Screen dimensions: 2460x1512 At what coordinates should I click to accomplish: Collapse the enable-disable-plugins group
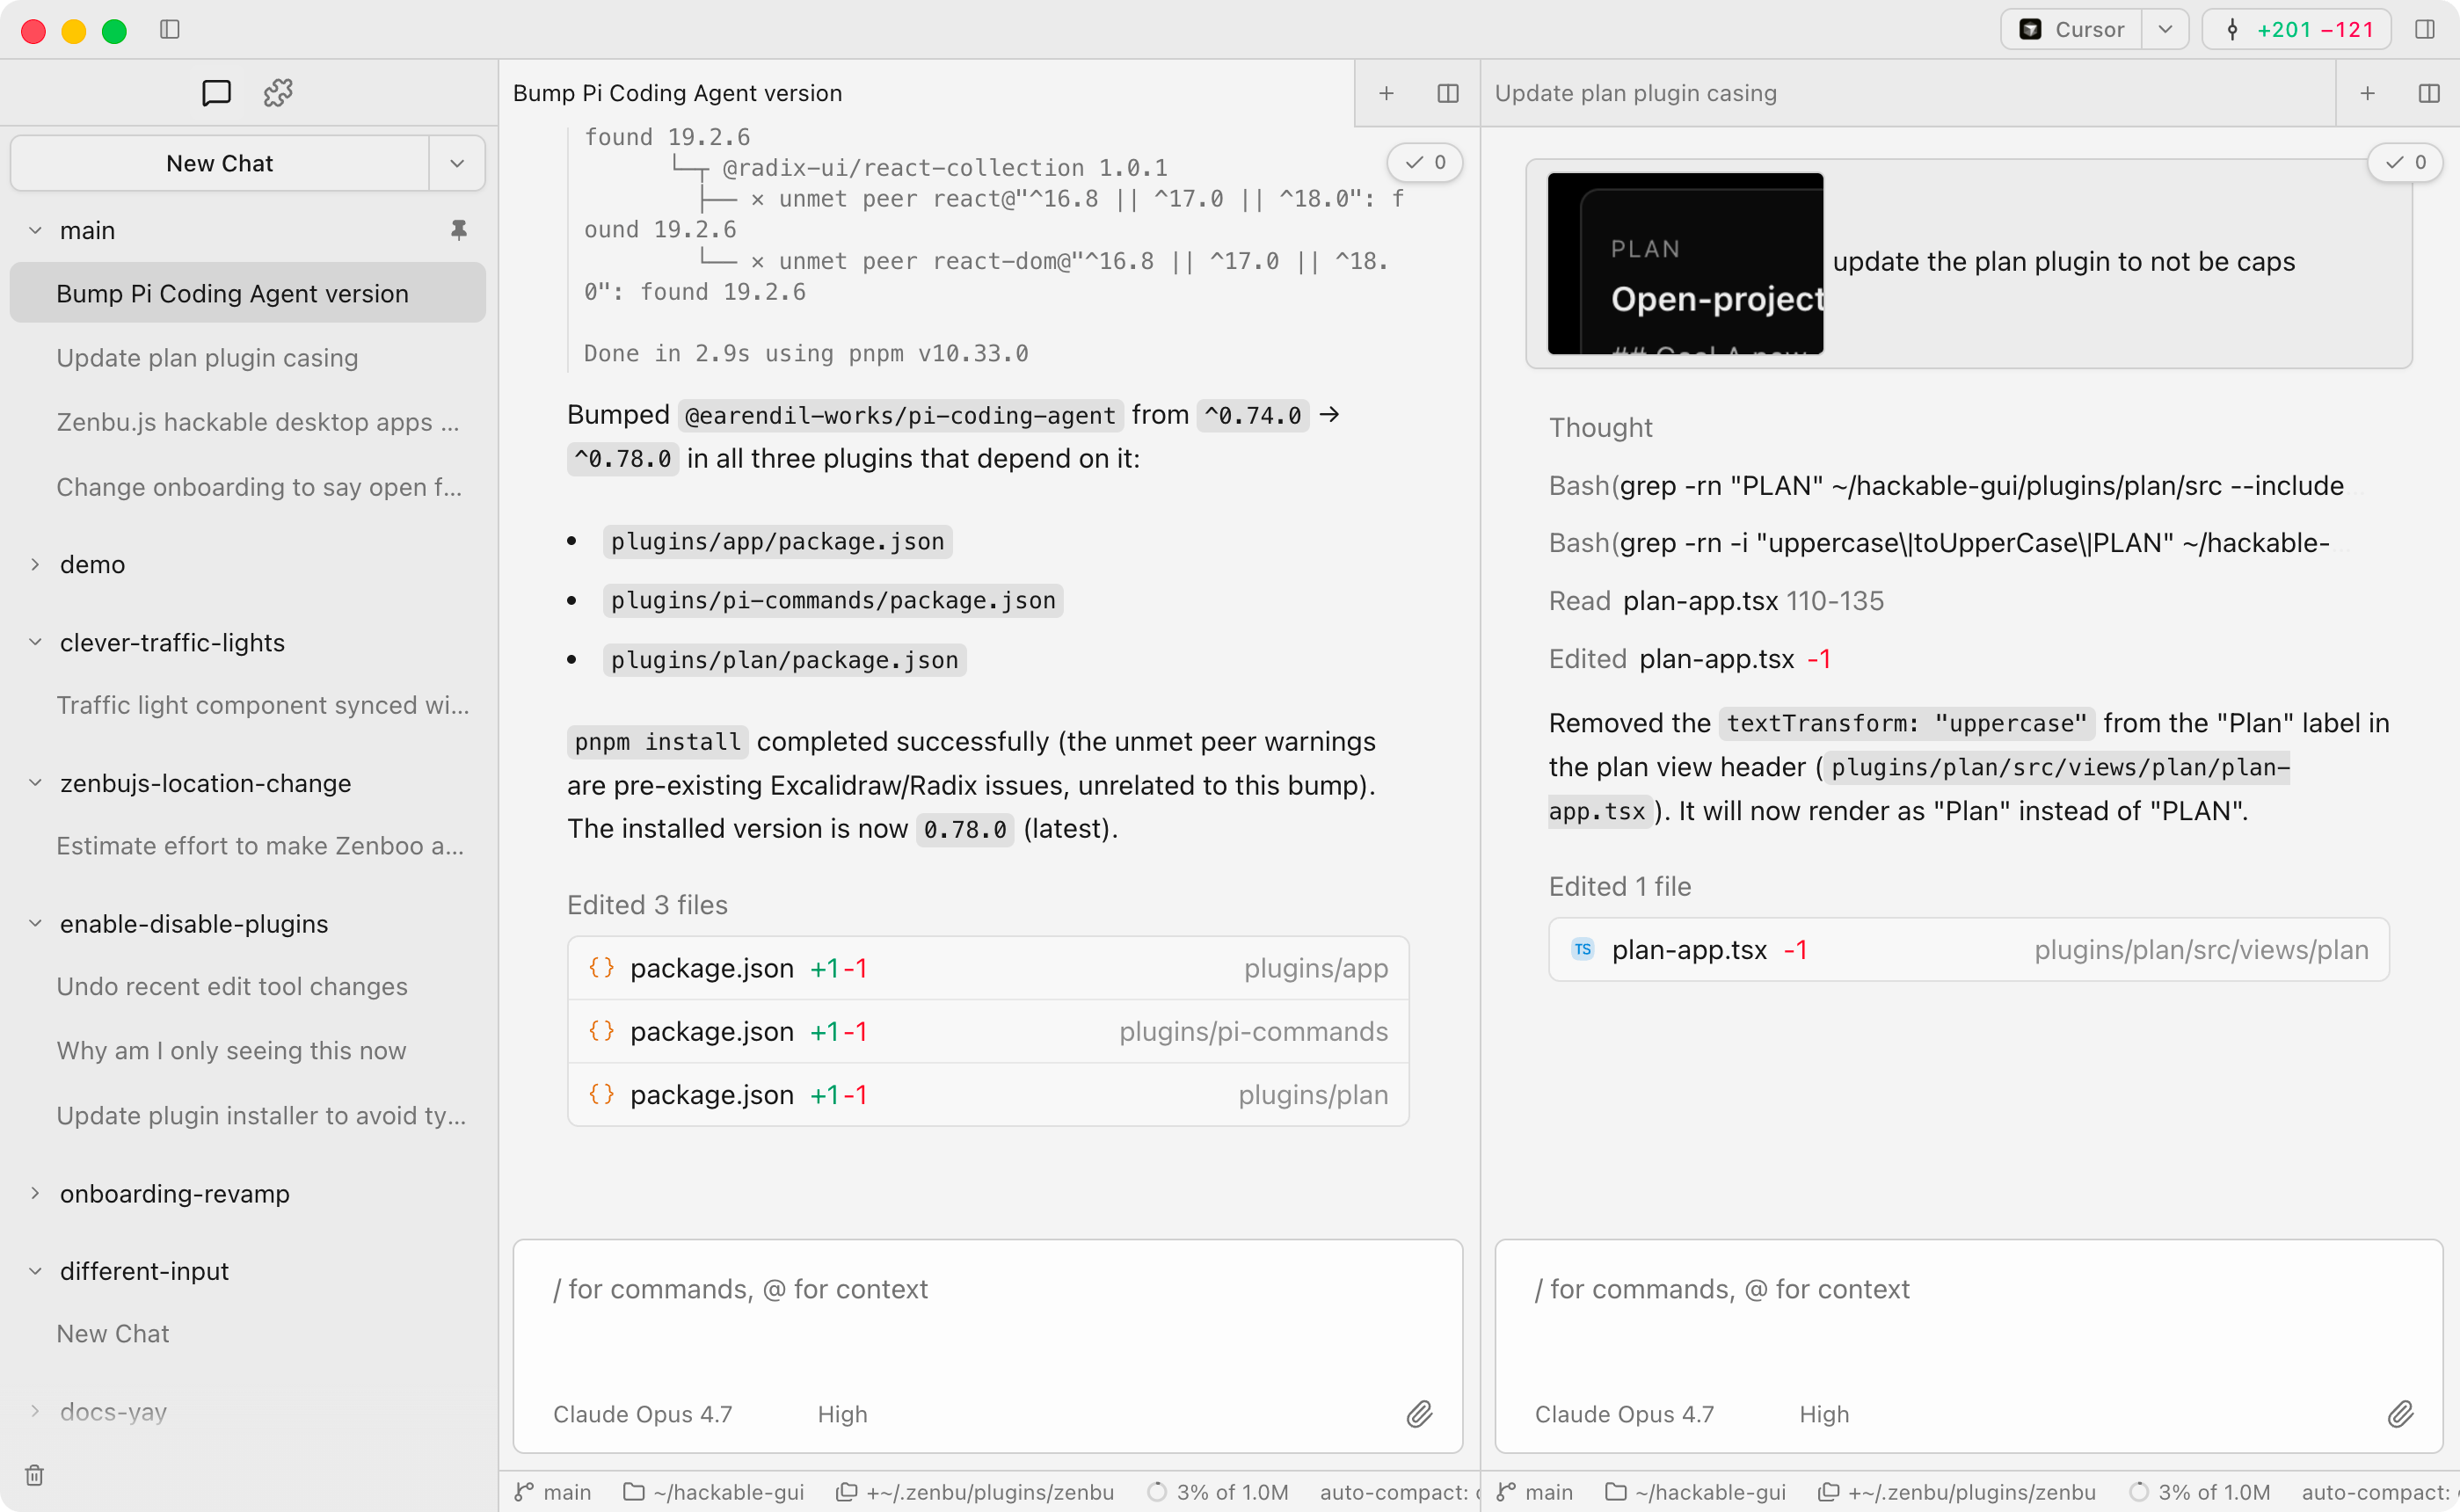point(35,923)
